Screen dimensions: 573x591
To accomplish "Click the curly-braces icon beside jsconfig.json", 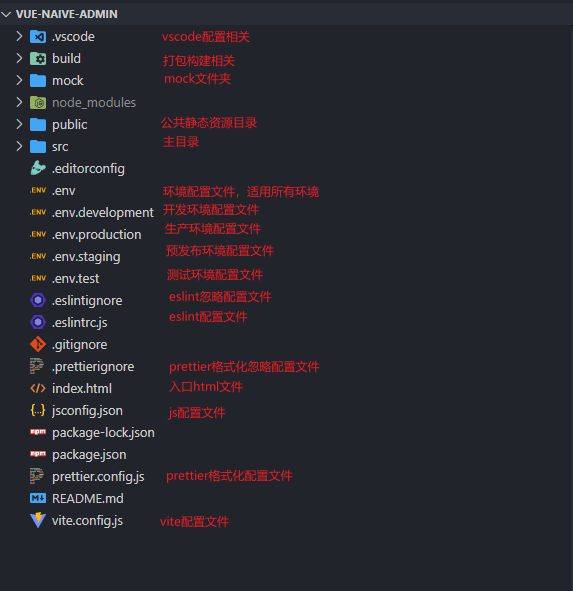I will pos(38,410).
